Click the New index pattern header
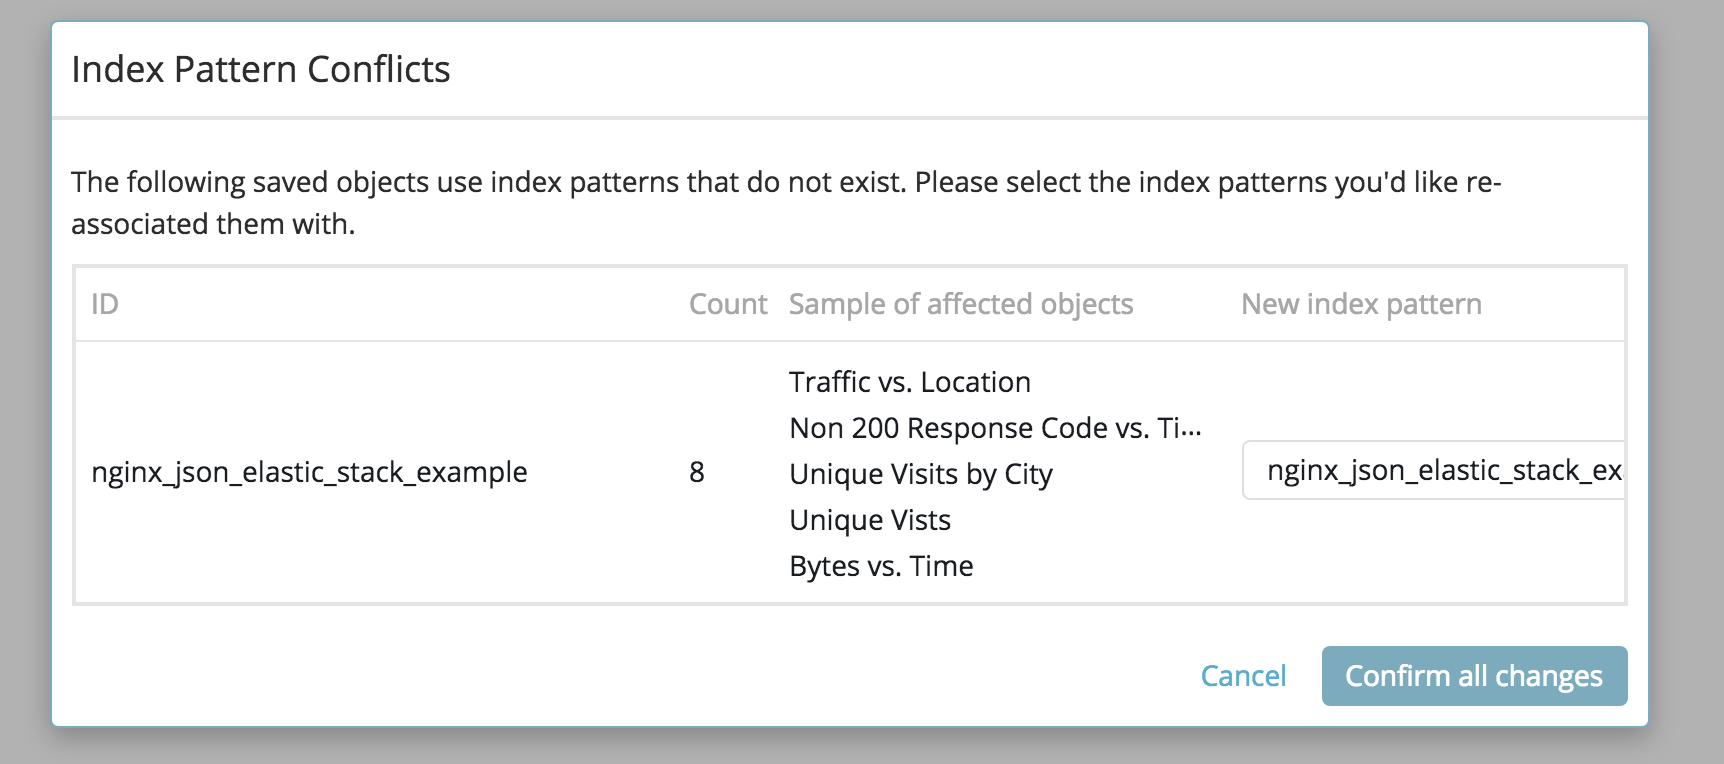 tap(1362, 304)
